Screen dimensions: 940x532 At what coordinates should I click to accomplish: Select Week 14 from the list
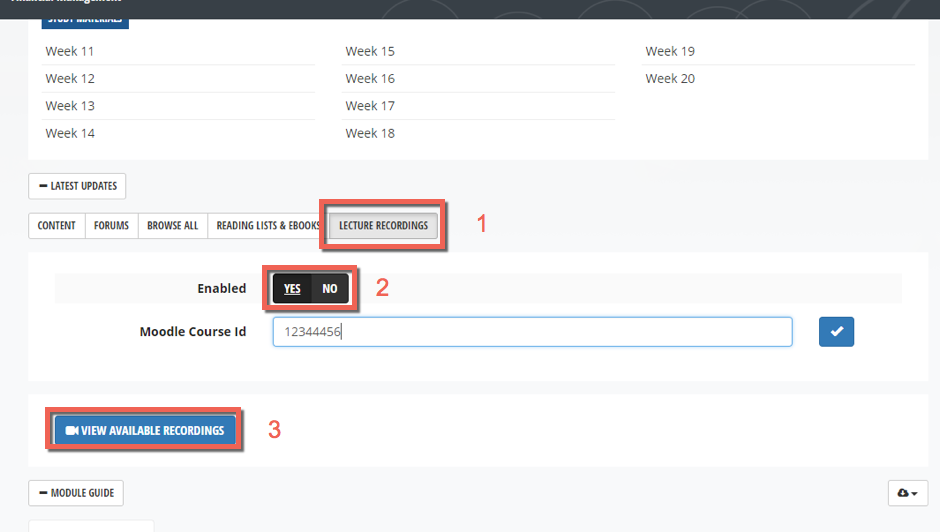click(70, 133)
